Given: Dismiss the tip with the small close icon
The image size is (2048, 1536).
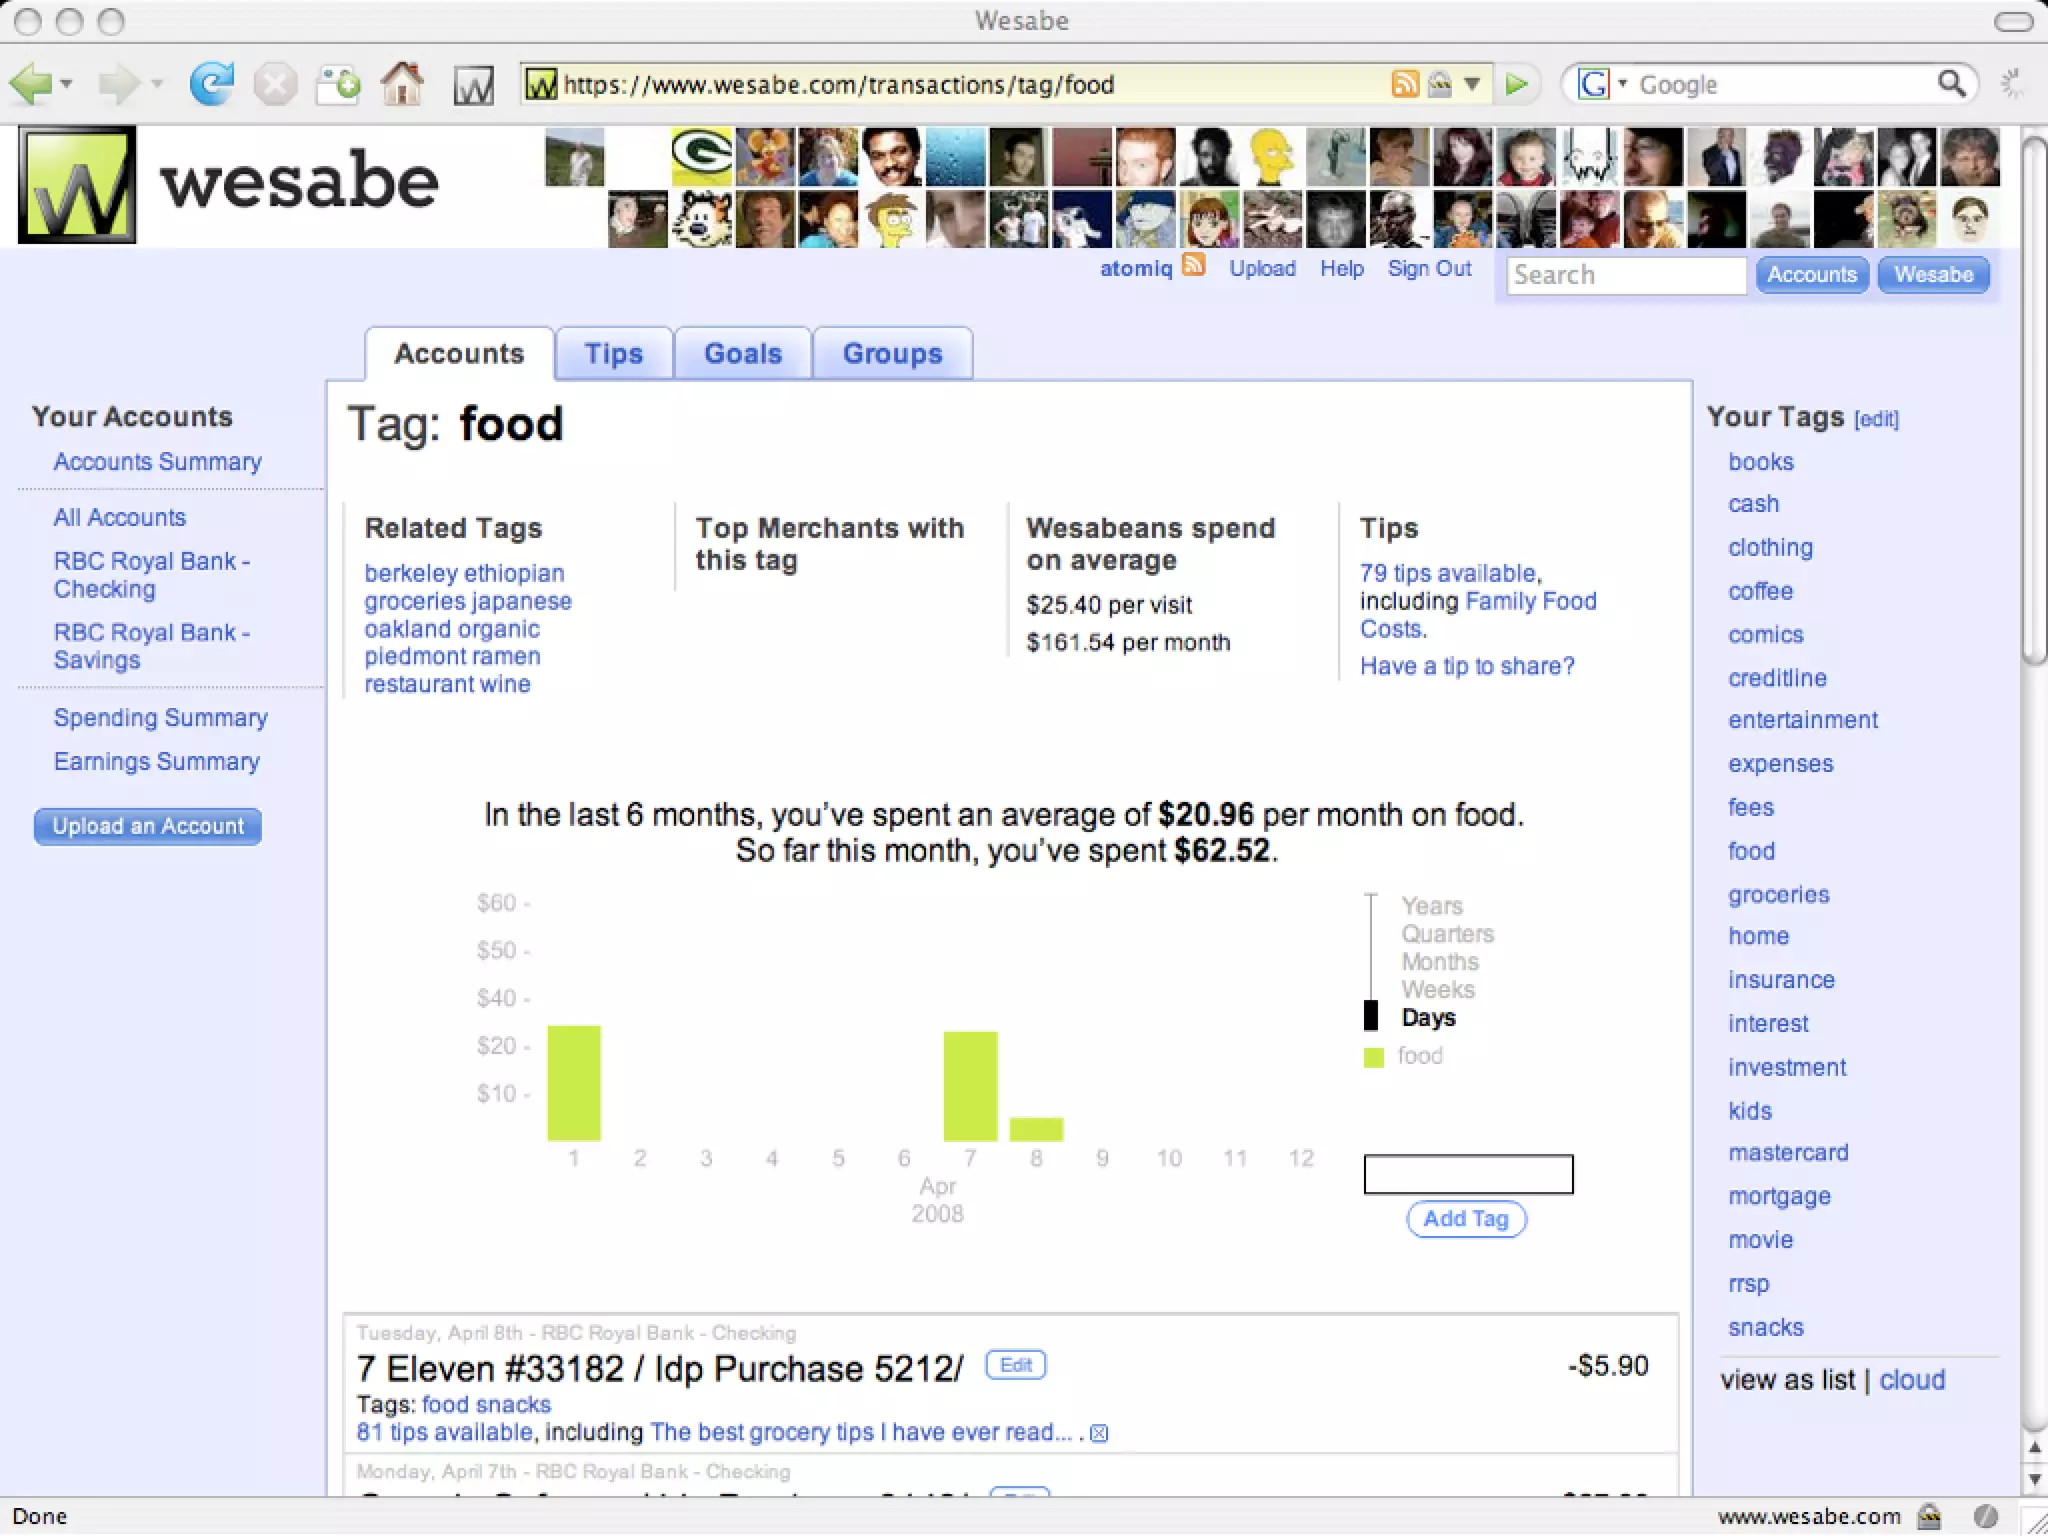Looking at the screenshot, I should [x=1099, y=1433].
